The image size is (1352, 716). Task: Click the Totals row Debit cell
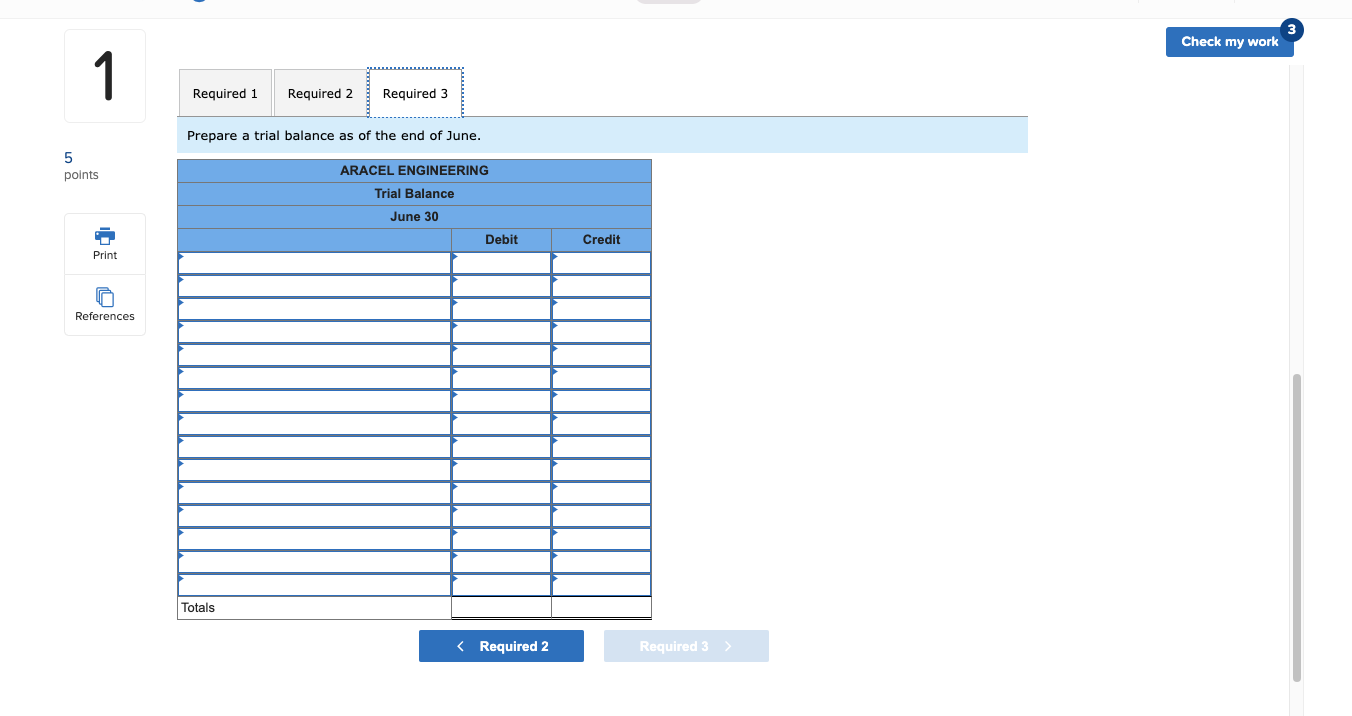click(501, 607)
